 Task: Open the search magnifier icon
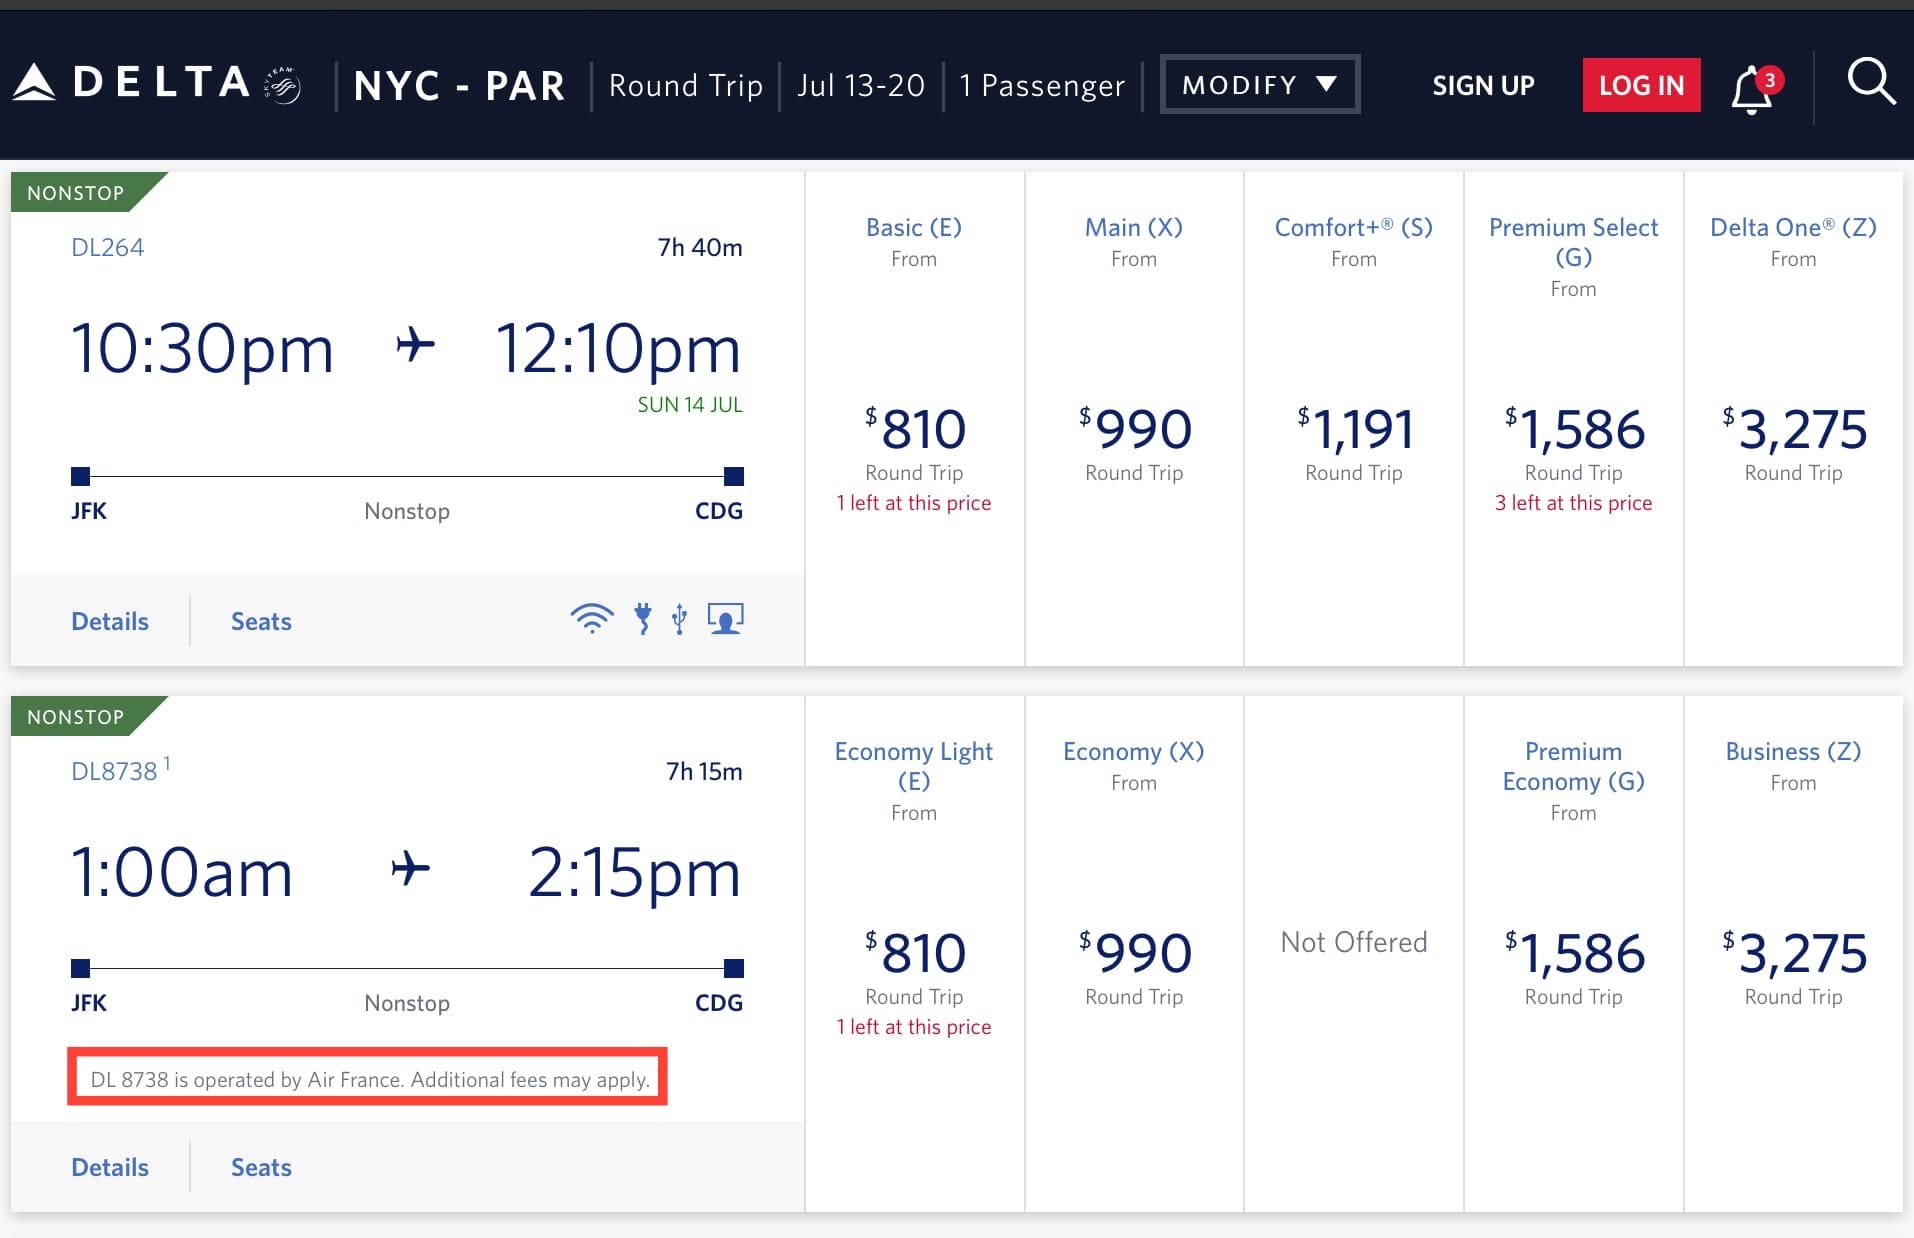click(1870, 82)
